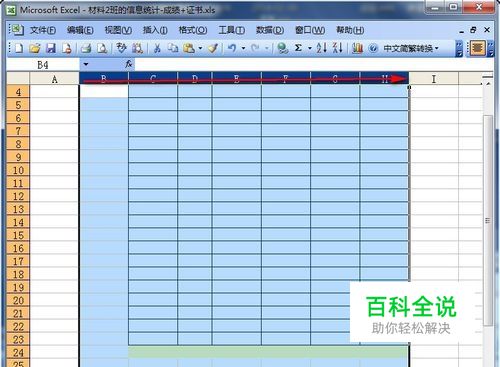Toggle the center alignment button

pos(477,48)
